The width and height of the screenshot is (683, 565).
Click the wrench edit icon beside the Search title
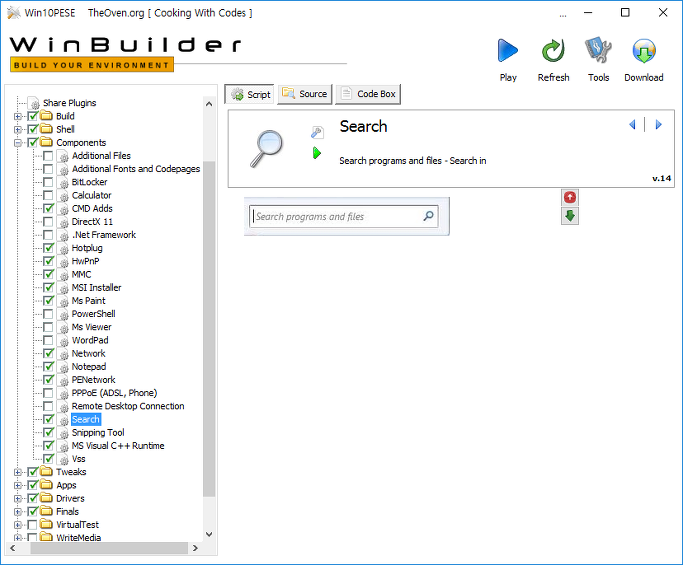[317, 132]
